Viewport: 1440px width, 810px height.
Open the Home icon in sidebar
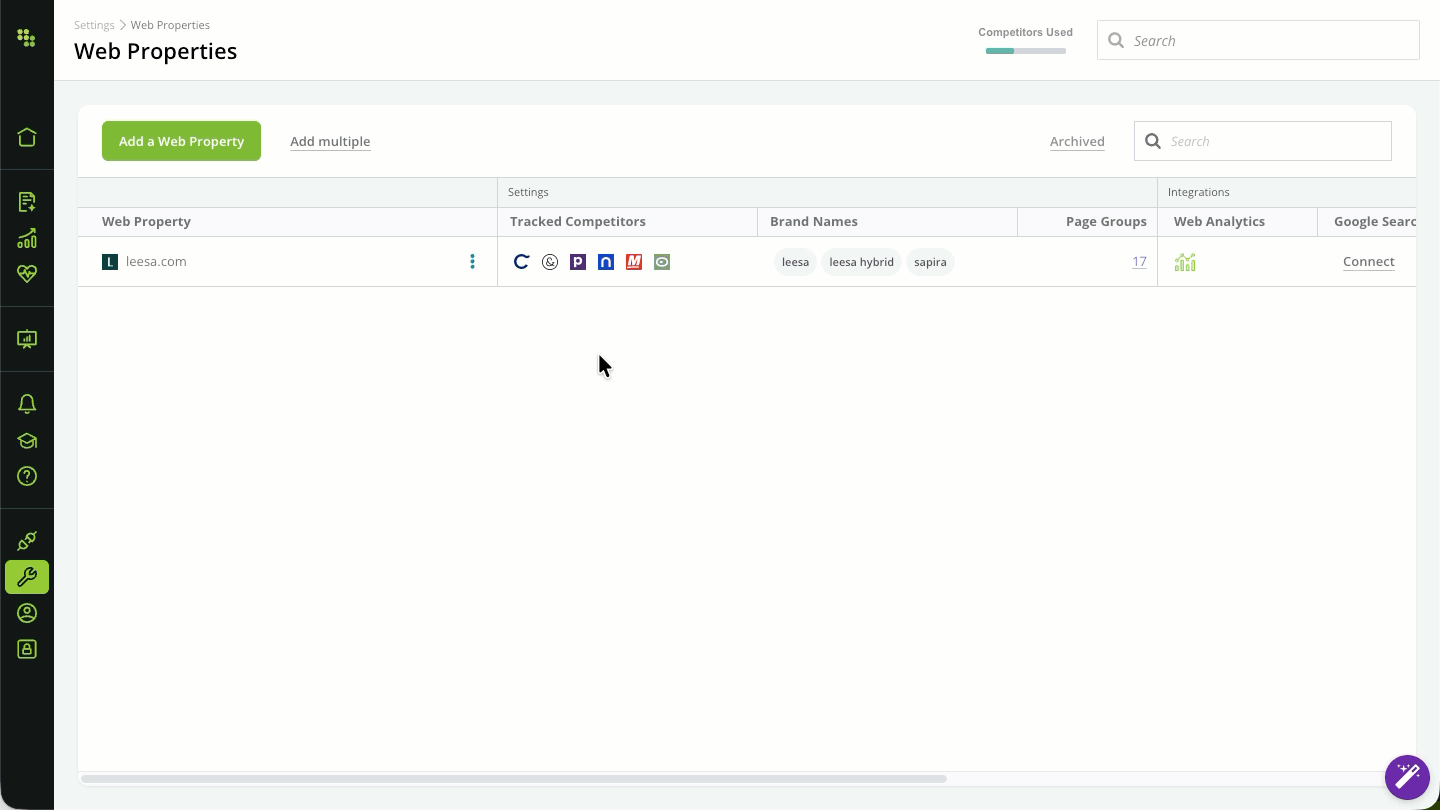click(x=27, y=137)
